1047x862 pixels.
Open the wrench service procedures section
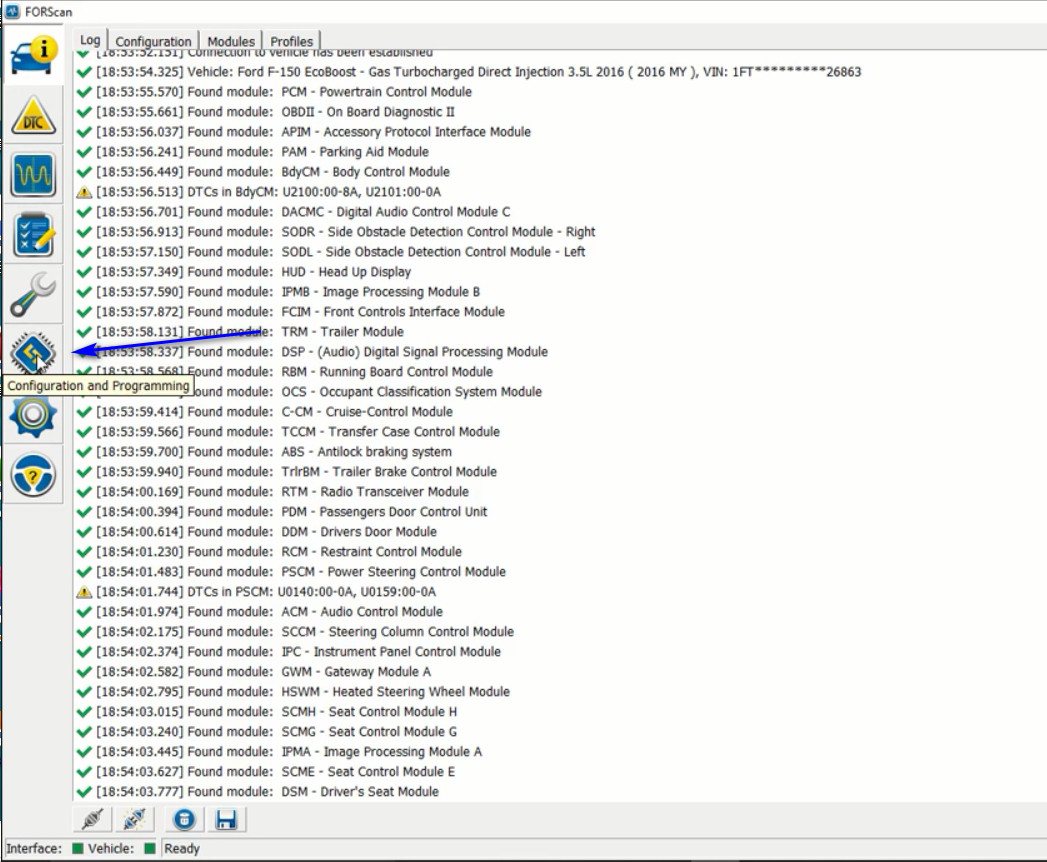33,294
